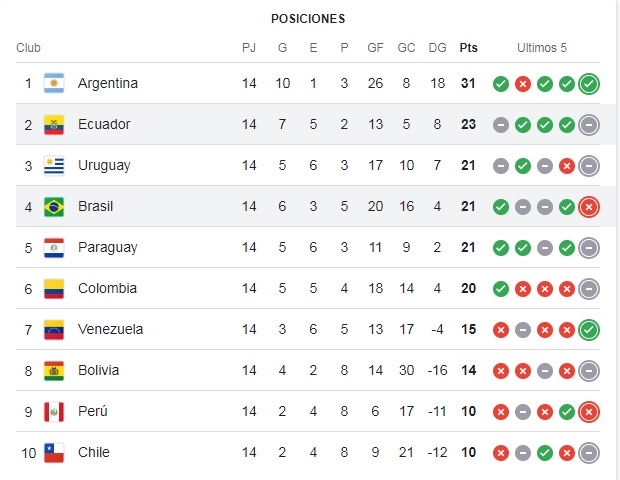620x480 pixels.
Task: Click Argentina's only red loss icon
Action: click(x=523, y=84)
